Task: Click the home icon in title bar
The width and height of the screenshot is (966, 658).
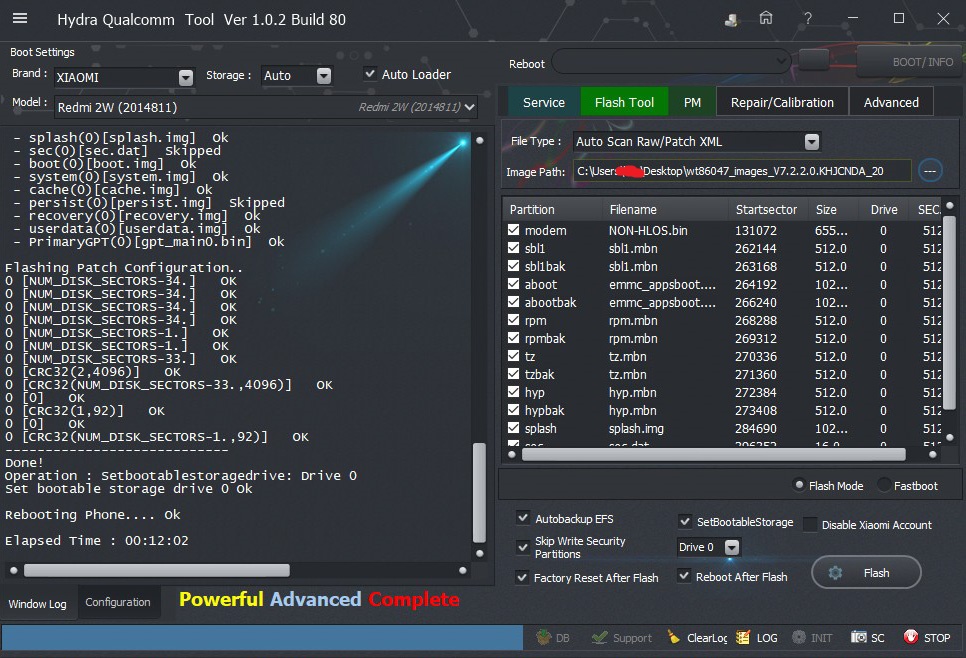Action: coord(766,18)
